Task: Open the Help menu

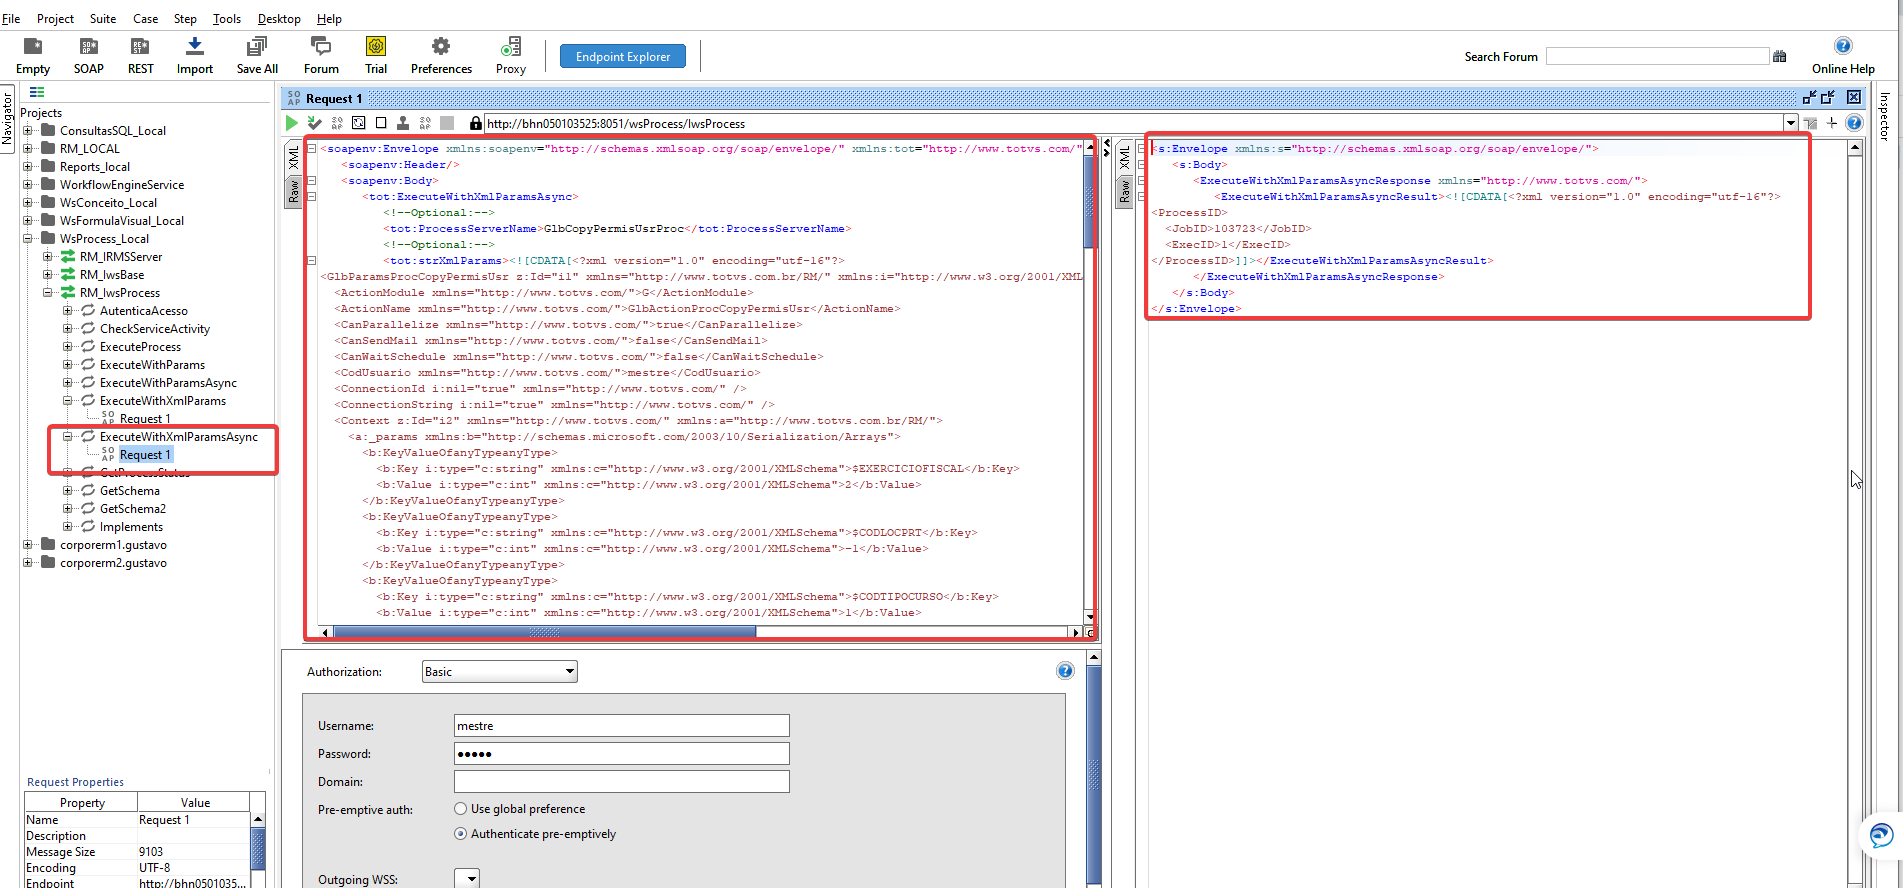Action: click(329, 18)
